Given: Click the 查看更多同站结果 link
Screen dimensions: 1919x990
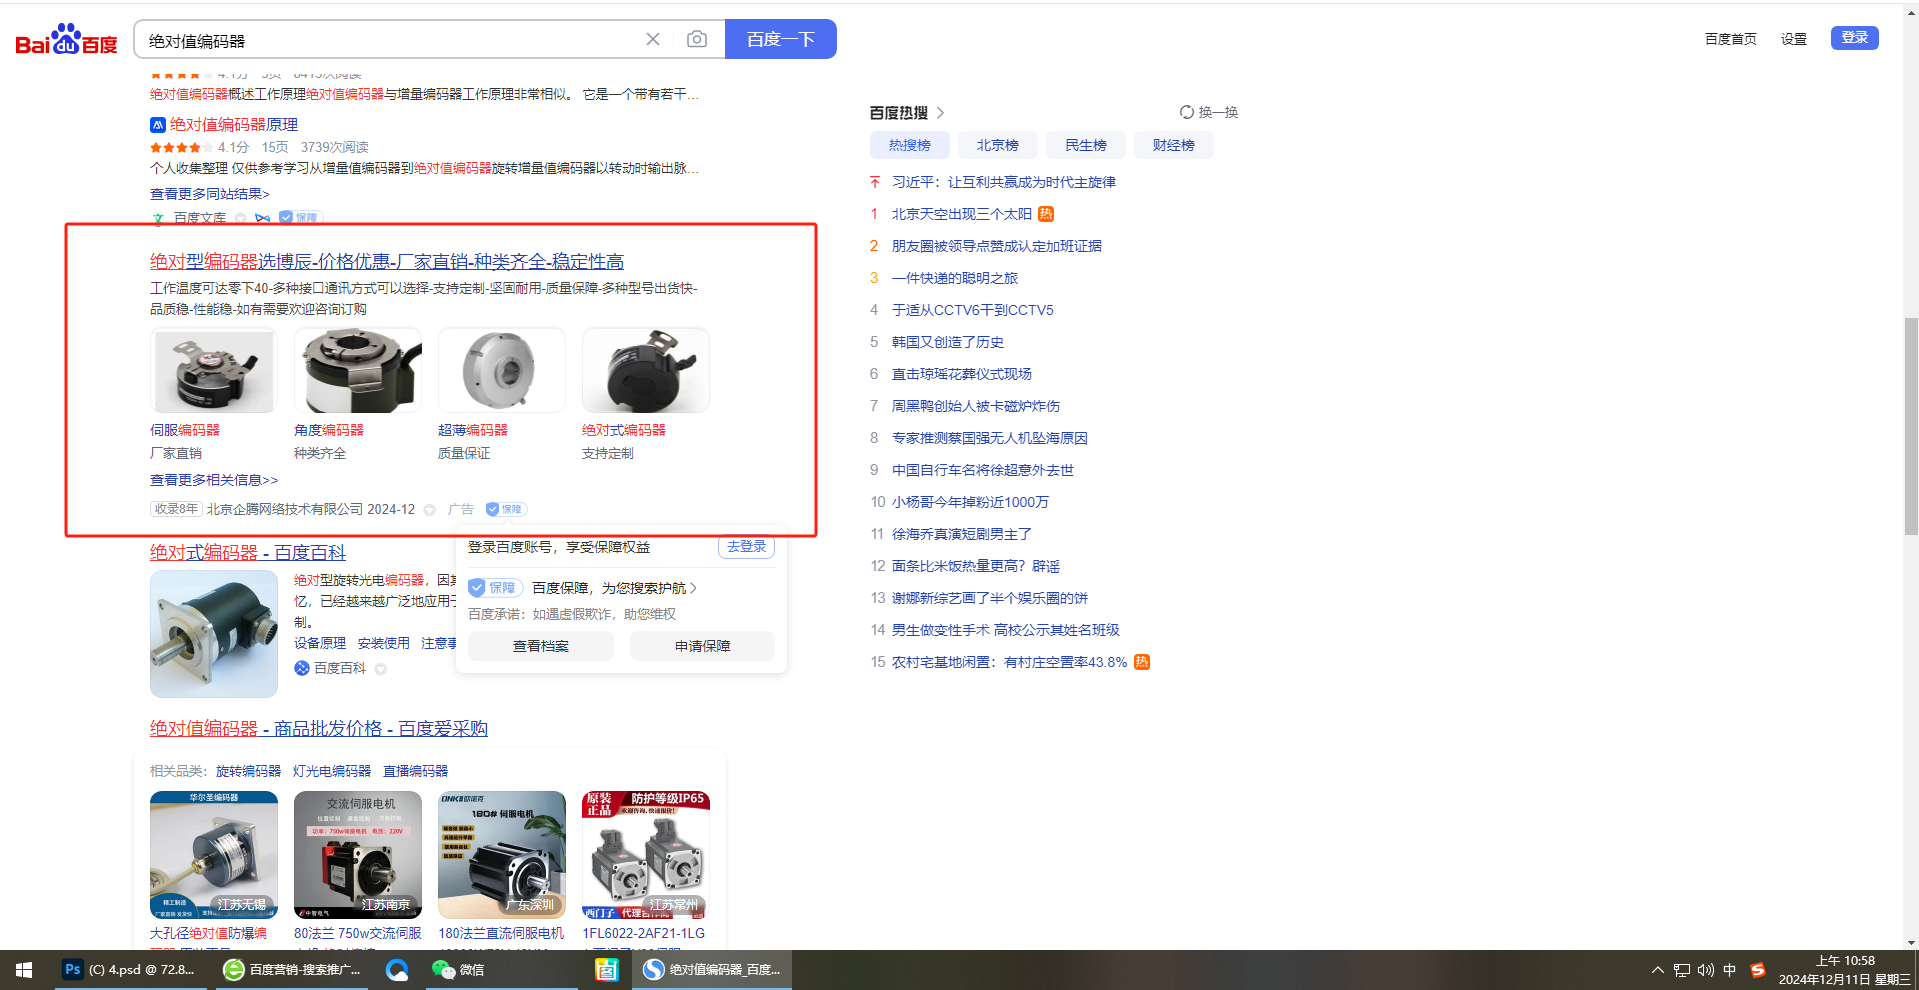Looking at the screenshot, I should pyautogui.click(x=210, y=194).
